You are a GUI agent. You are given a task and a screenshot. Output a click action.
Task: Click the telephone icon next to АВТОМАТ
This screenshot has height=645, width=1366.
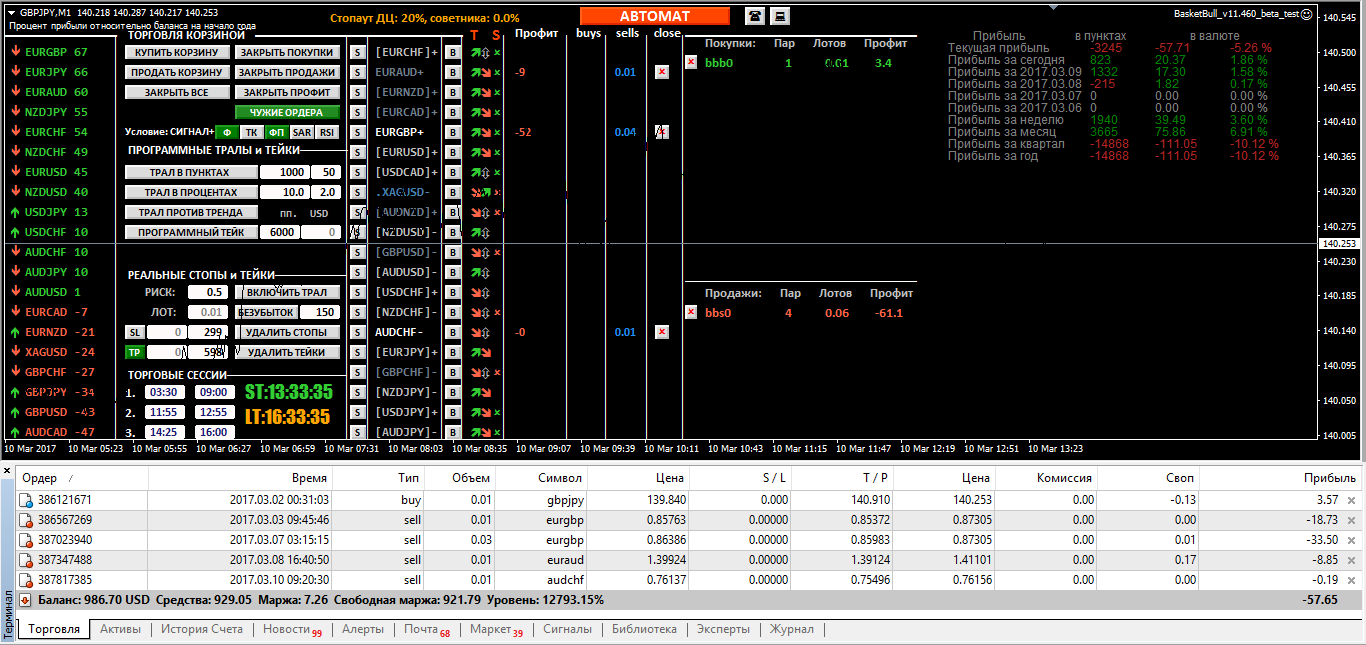754,16
